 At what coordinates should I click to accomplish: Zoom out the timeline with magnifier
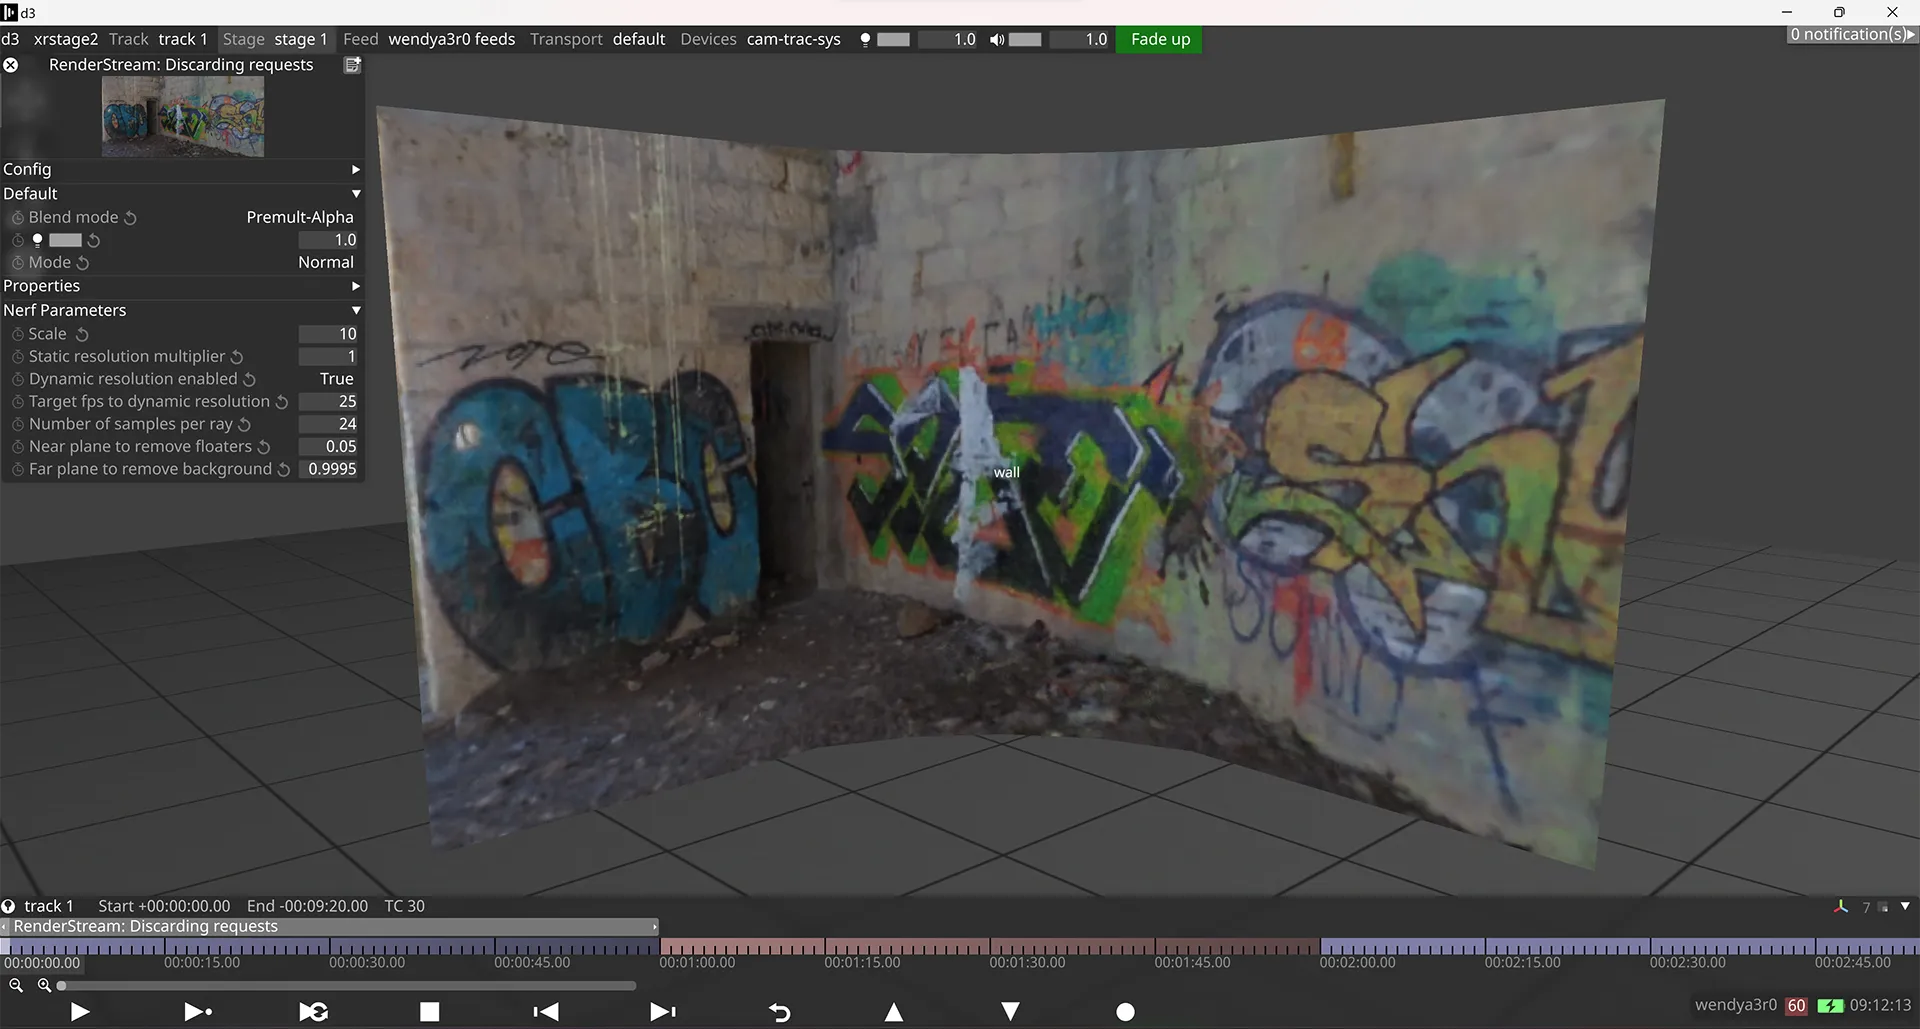tap(16, 986)
